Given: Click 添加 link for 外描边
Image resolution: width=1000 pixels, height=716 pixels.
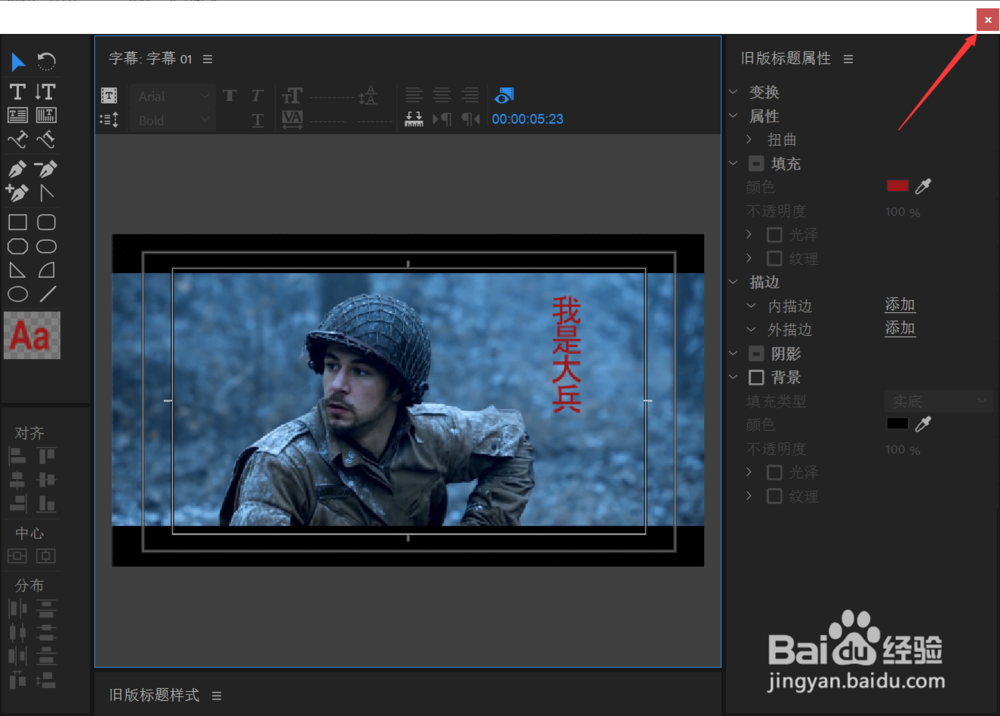Looking at the screenshot, I should point(900,328).
